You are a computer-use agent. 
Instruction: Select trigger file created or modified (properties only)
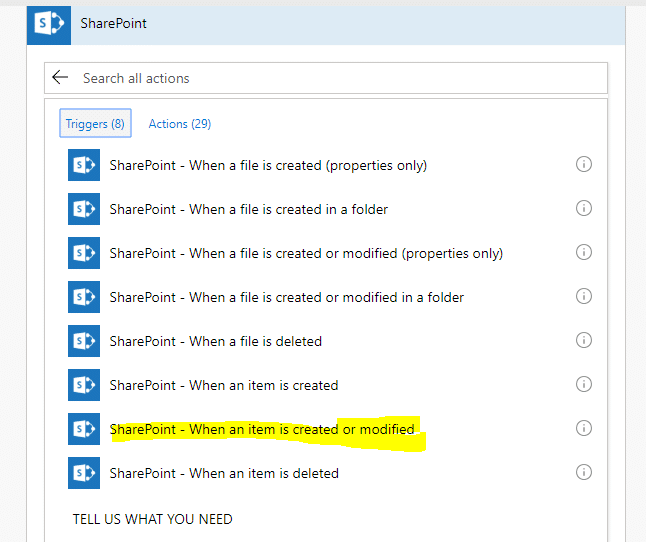[306, 254]
